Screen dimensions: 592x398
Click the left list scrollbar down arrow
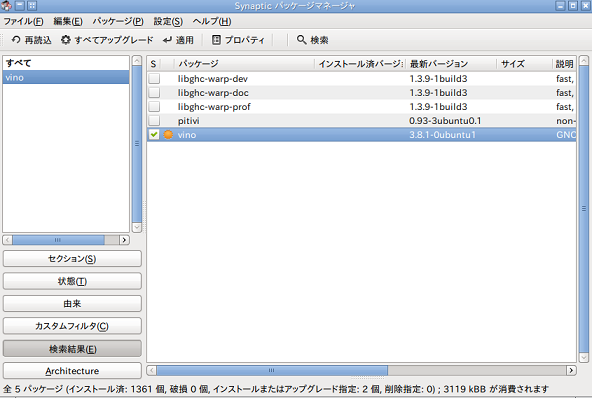click(137, 227)
